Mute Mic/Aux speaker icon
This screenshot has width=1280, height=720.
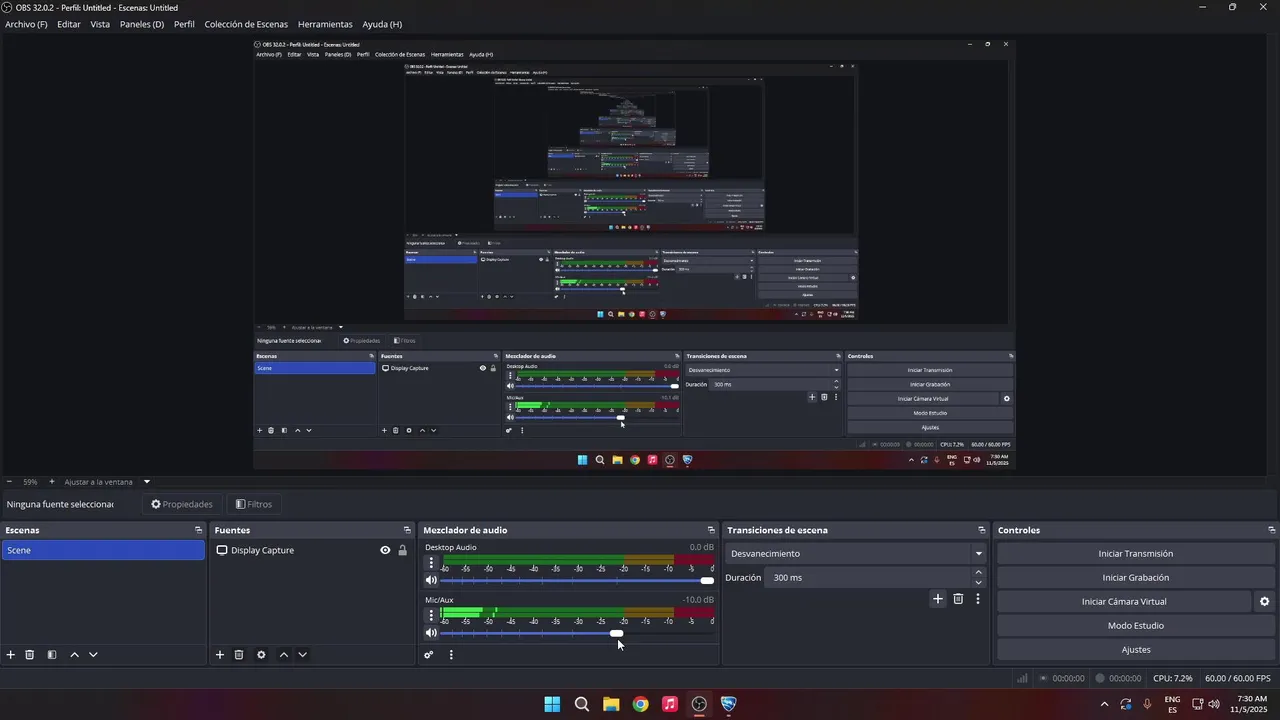tap(431, 633)
